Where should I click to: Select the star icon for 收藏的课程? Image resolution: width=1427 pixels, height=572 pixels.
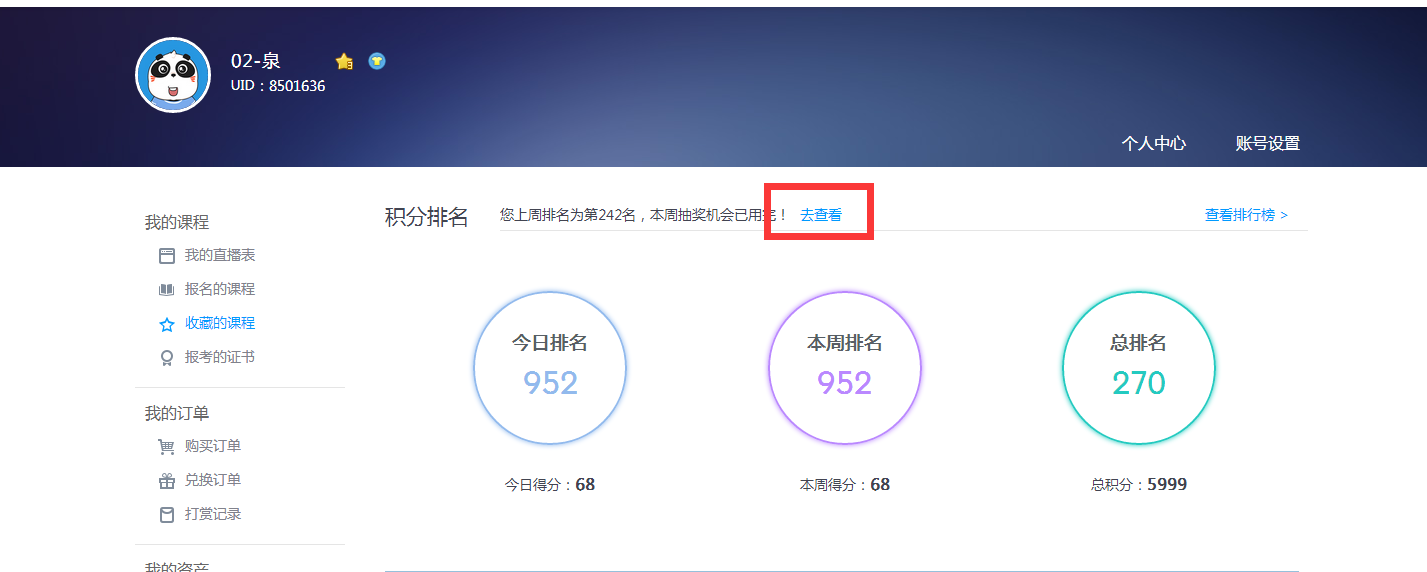pos(167,324)
